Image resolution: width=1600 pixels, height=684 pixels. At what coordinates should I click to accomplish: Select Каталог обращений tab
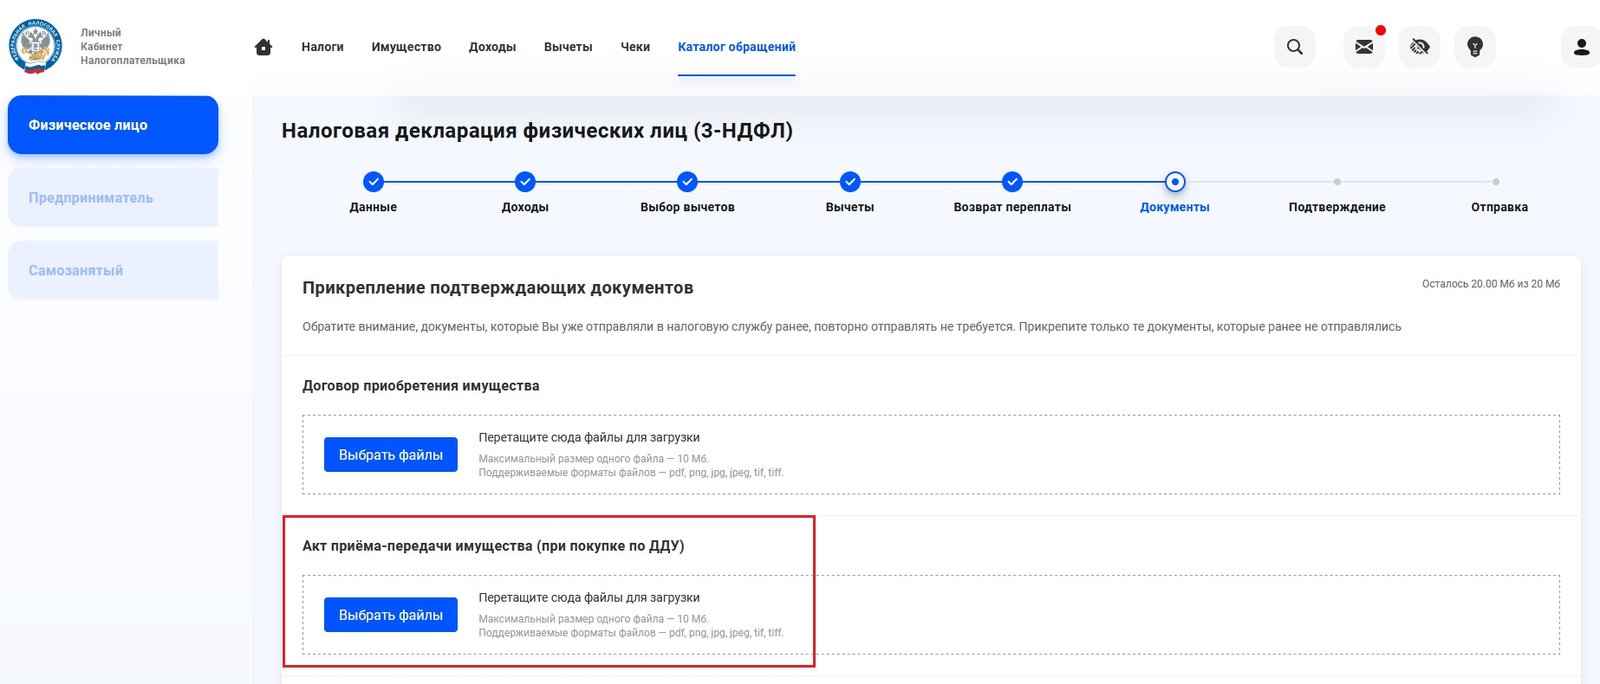(x=737, y=47)
